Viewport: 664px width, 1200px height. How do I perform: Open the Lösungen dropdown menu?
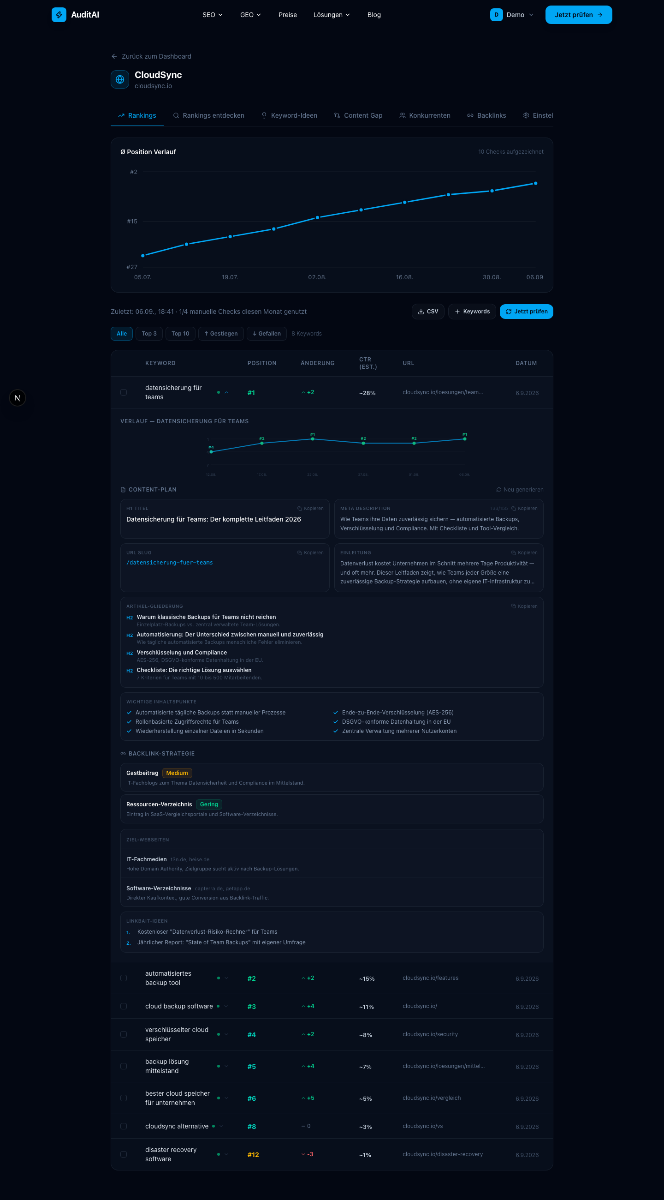point(331,15)
